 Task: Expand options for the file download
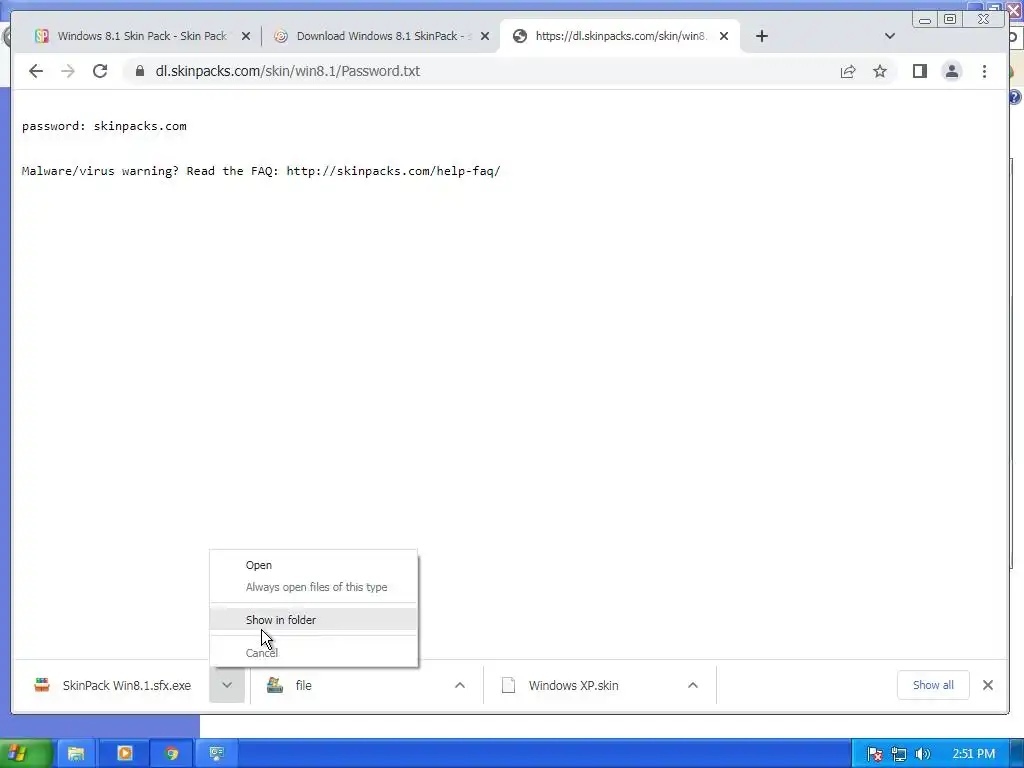pyautogui.click(x=460, y=685)
